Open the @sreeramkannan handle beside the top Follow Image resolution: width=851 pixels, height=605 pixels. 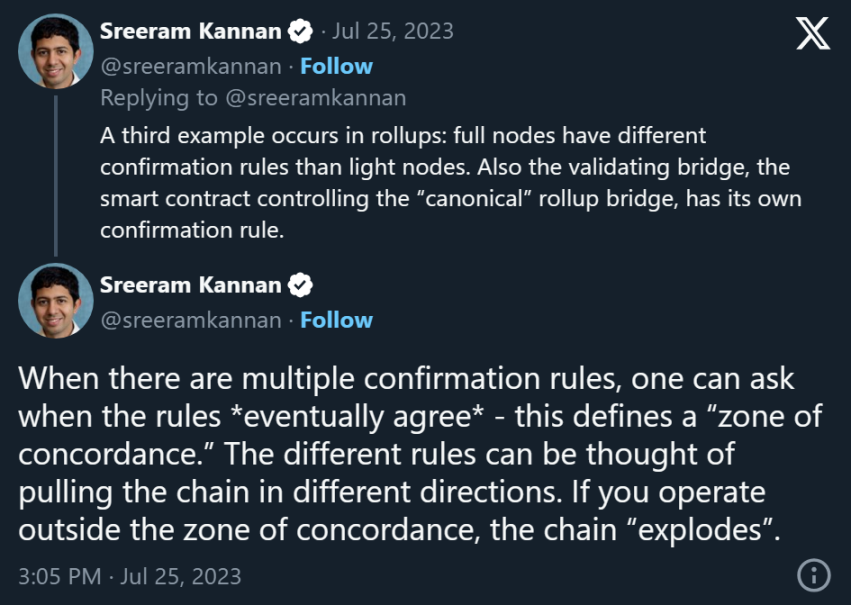point(190,66)
